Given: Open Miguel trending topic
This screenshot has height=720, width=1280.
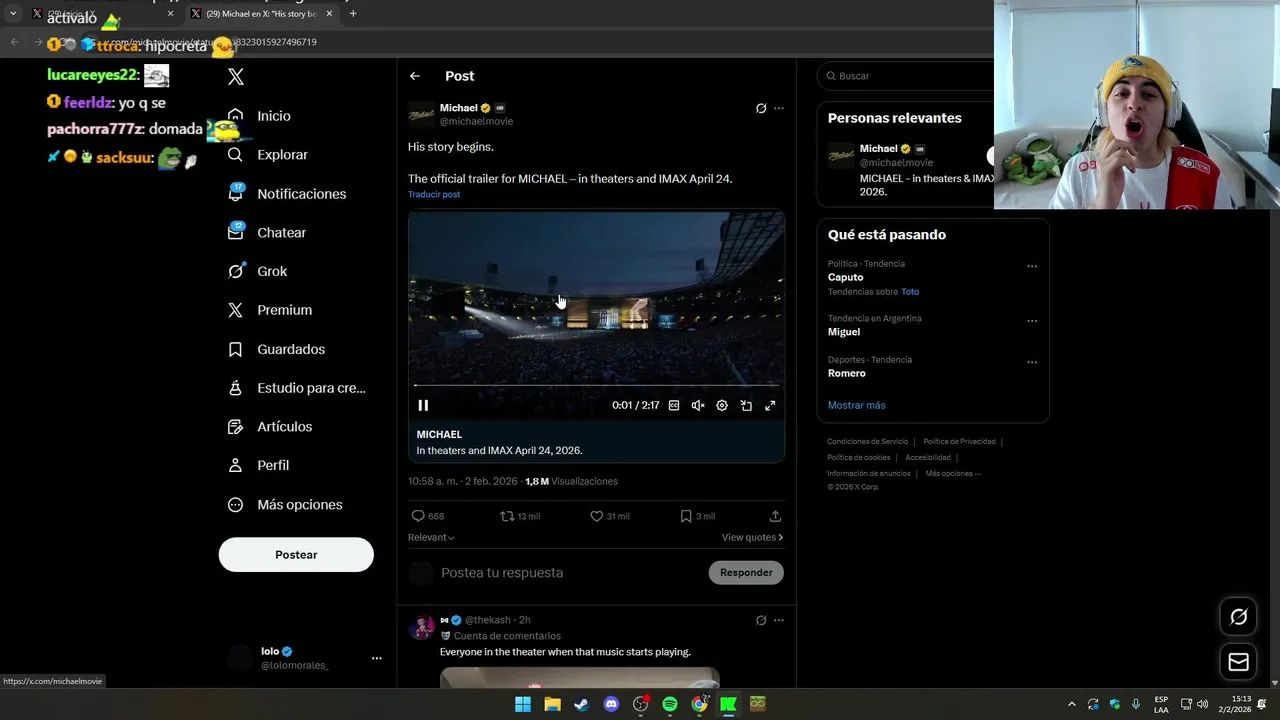Looking at the screenshot, I should (844, 332).
